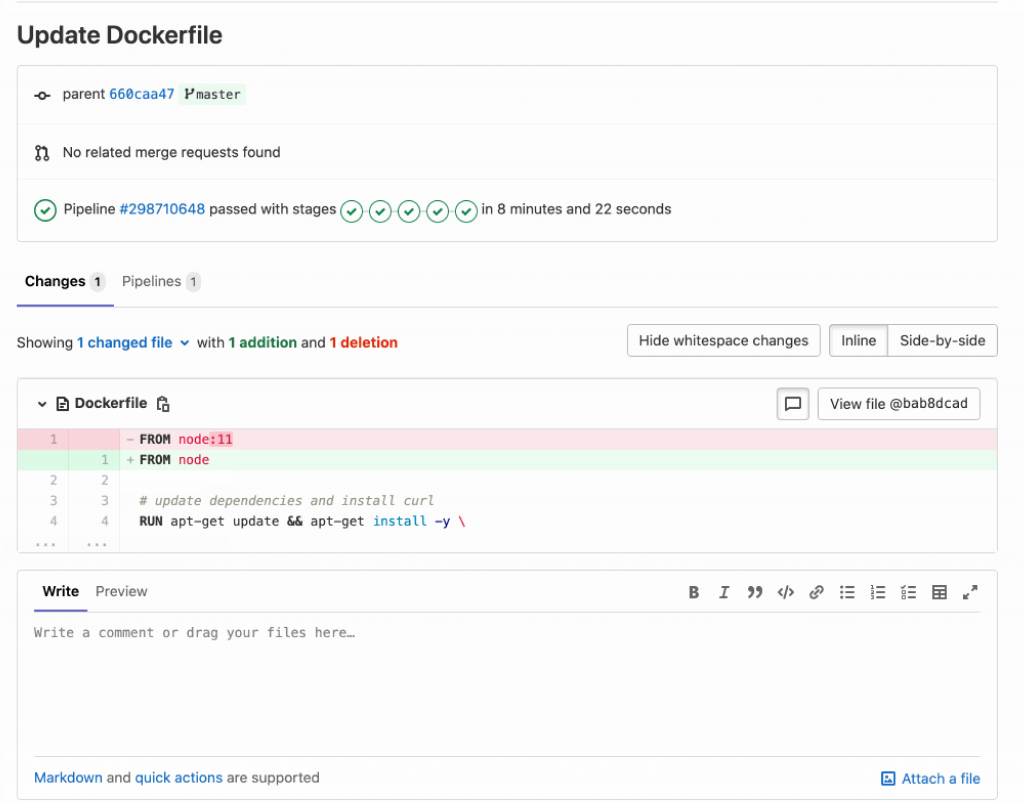Copy the Dockerfile file path
This screenshot has width=1024, height=803.
(x=164, y=404)
